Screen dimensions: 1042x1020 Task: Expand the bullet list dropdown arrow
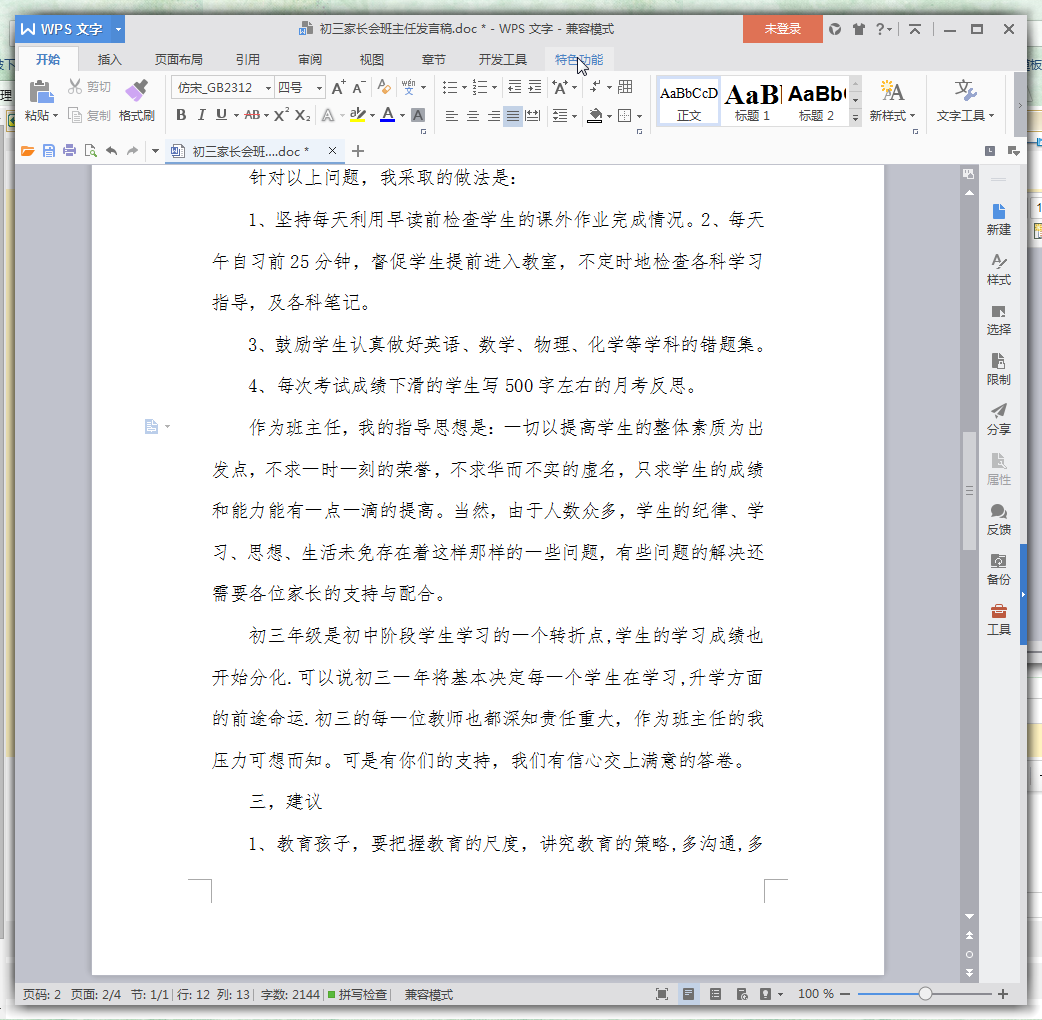464,88
